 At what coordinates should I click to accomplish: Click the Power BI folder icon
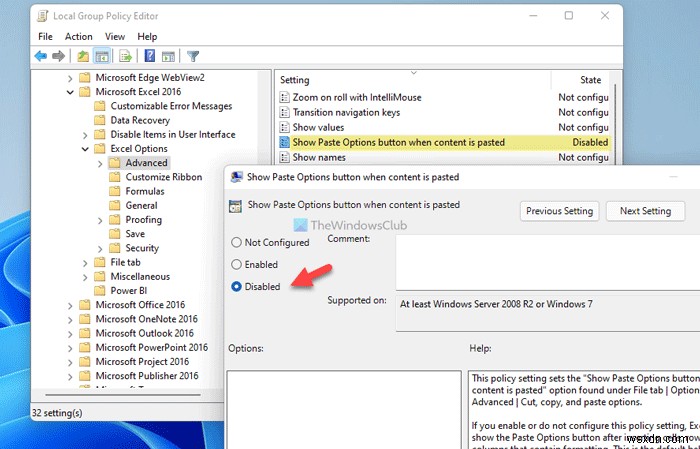pos(100,291)
